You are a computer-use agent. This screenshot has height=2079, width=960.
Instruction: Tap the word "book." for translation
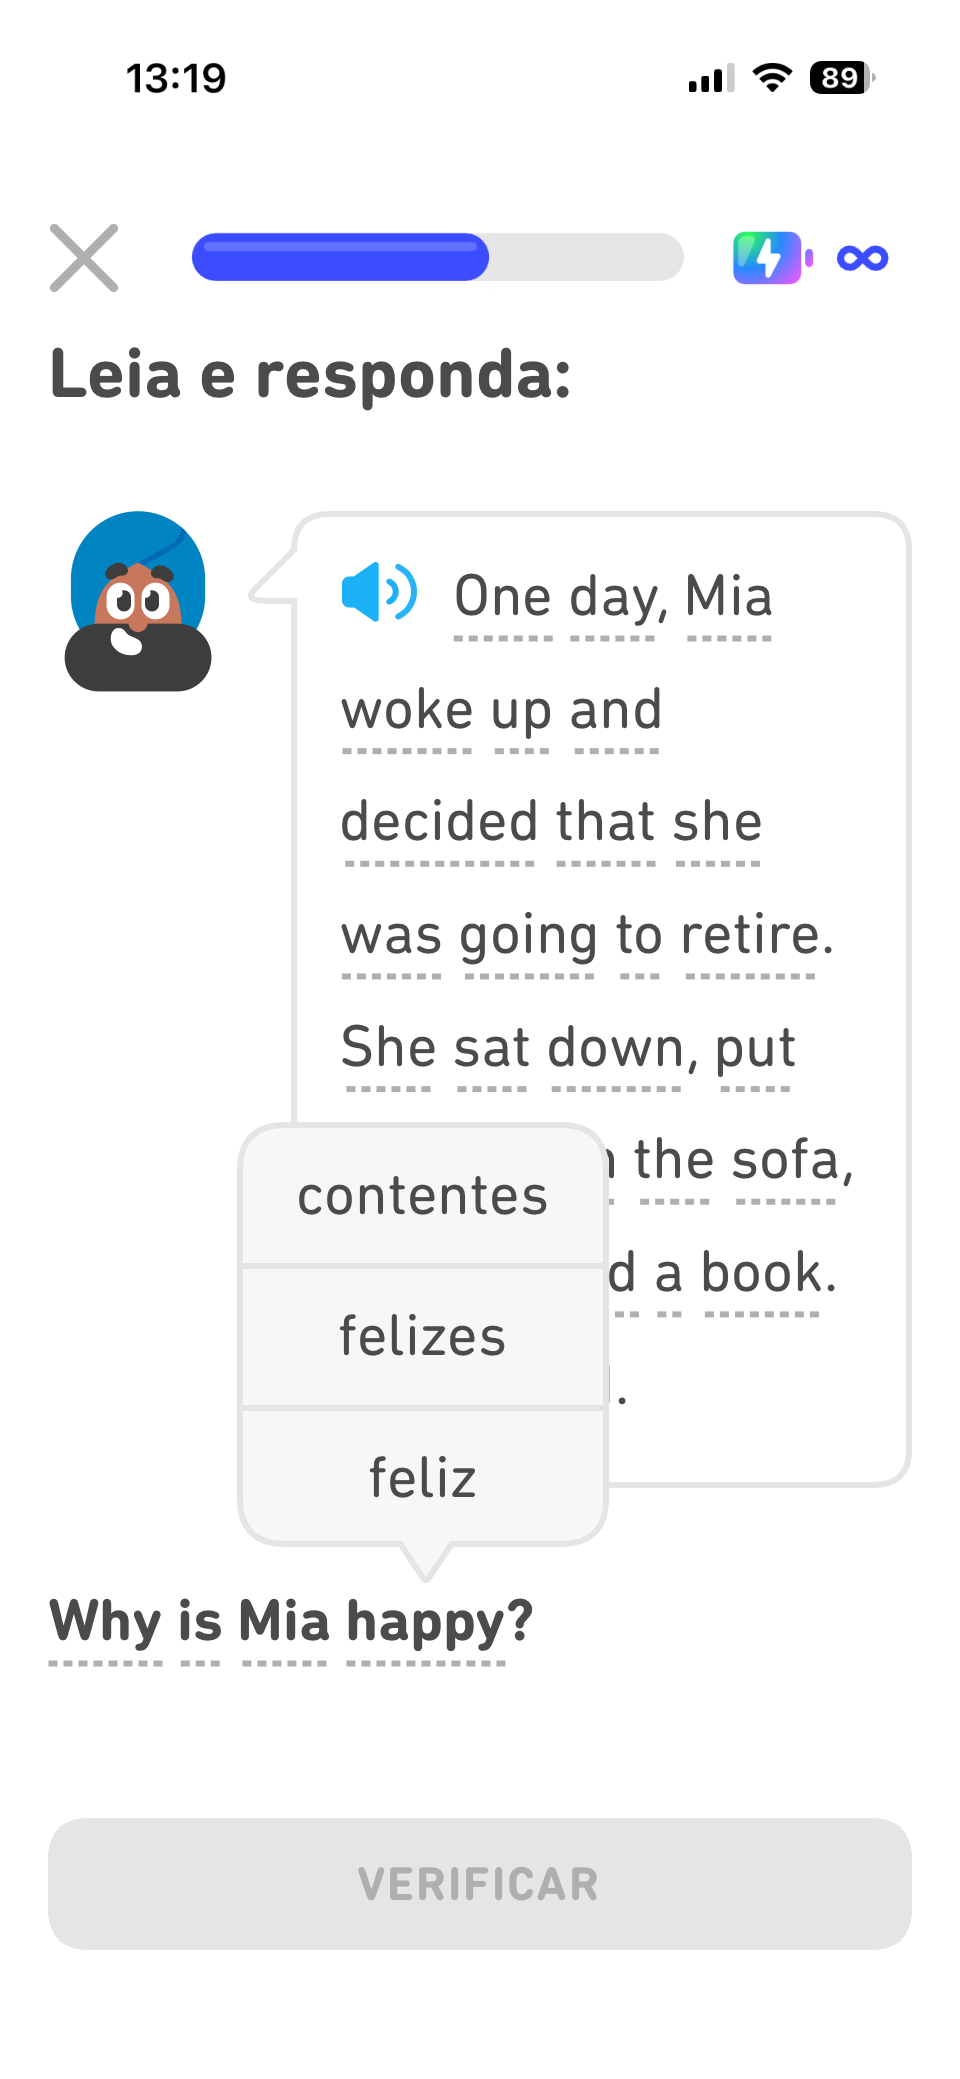tap(767, 1273)
